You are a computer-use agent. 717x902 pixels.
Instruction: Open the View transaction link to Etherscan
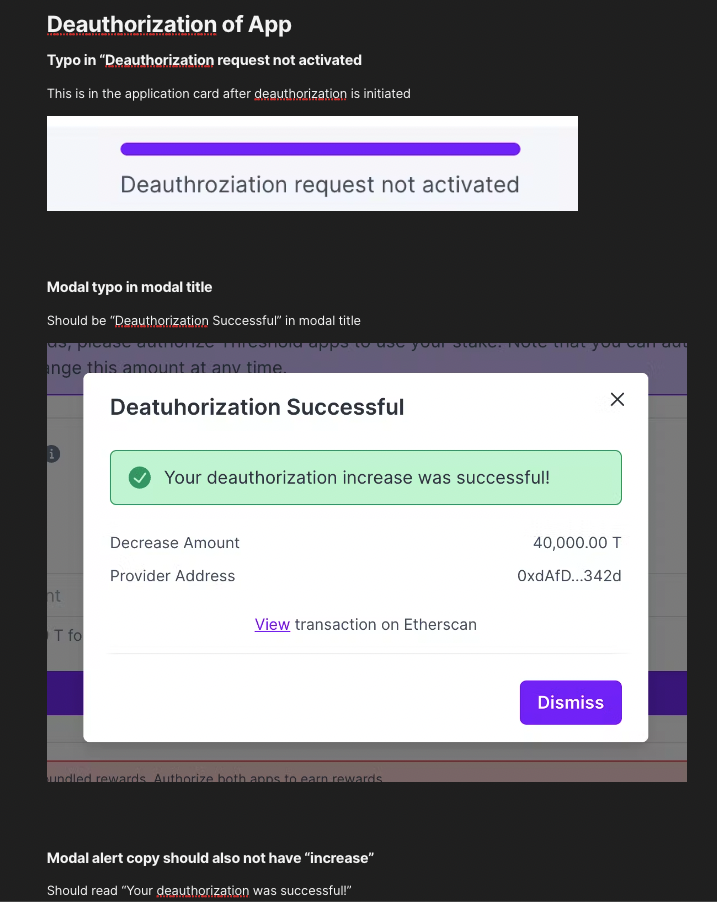click(272, 624)
